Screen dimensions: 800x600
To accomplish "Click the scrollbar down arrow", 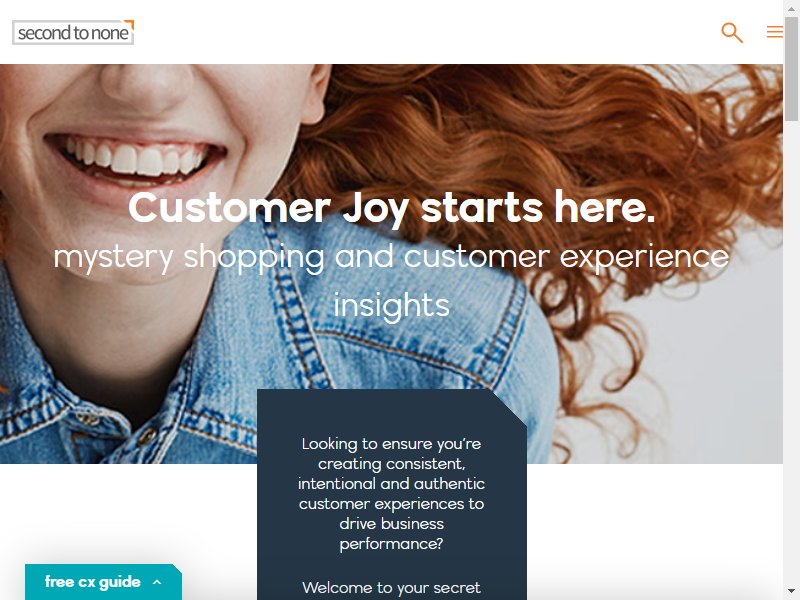I will 791,591.
